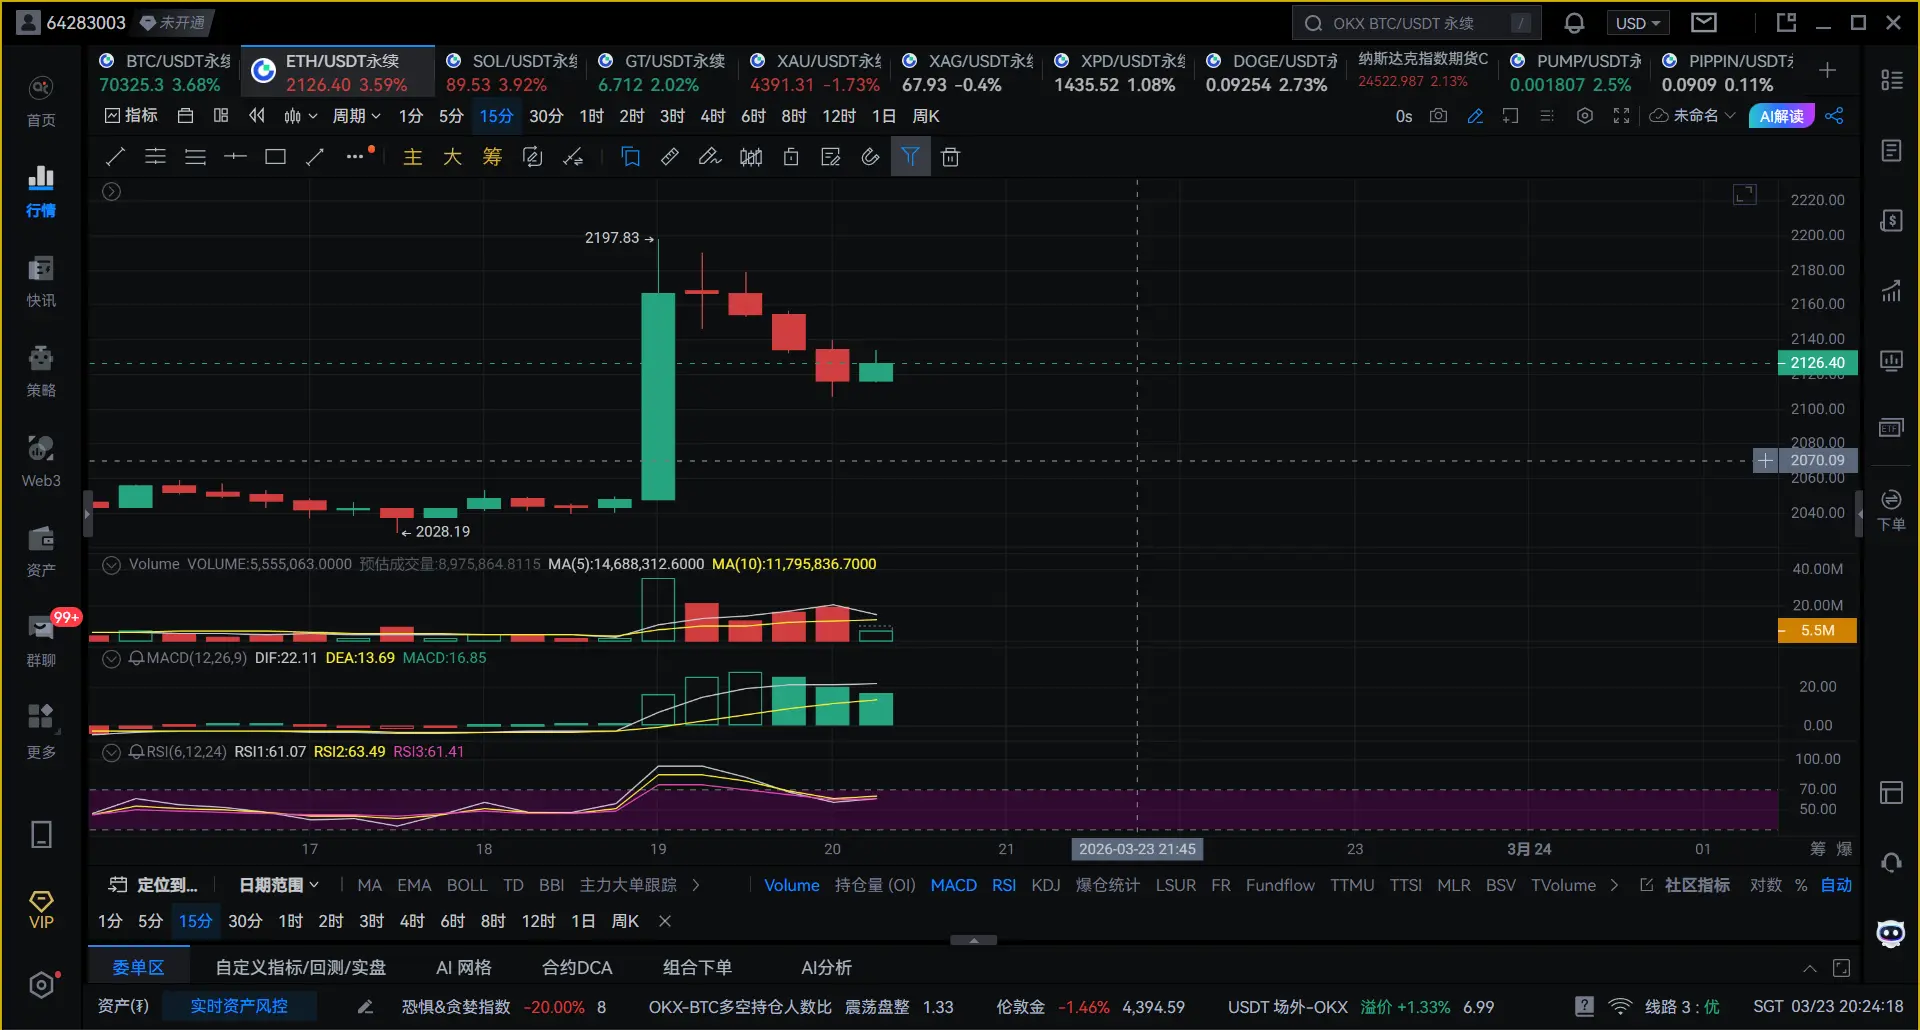Open the USD currency dropdown
Image resolution: width=1920 pixels, height=1030 pixels.
coord(1637,23)
